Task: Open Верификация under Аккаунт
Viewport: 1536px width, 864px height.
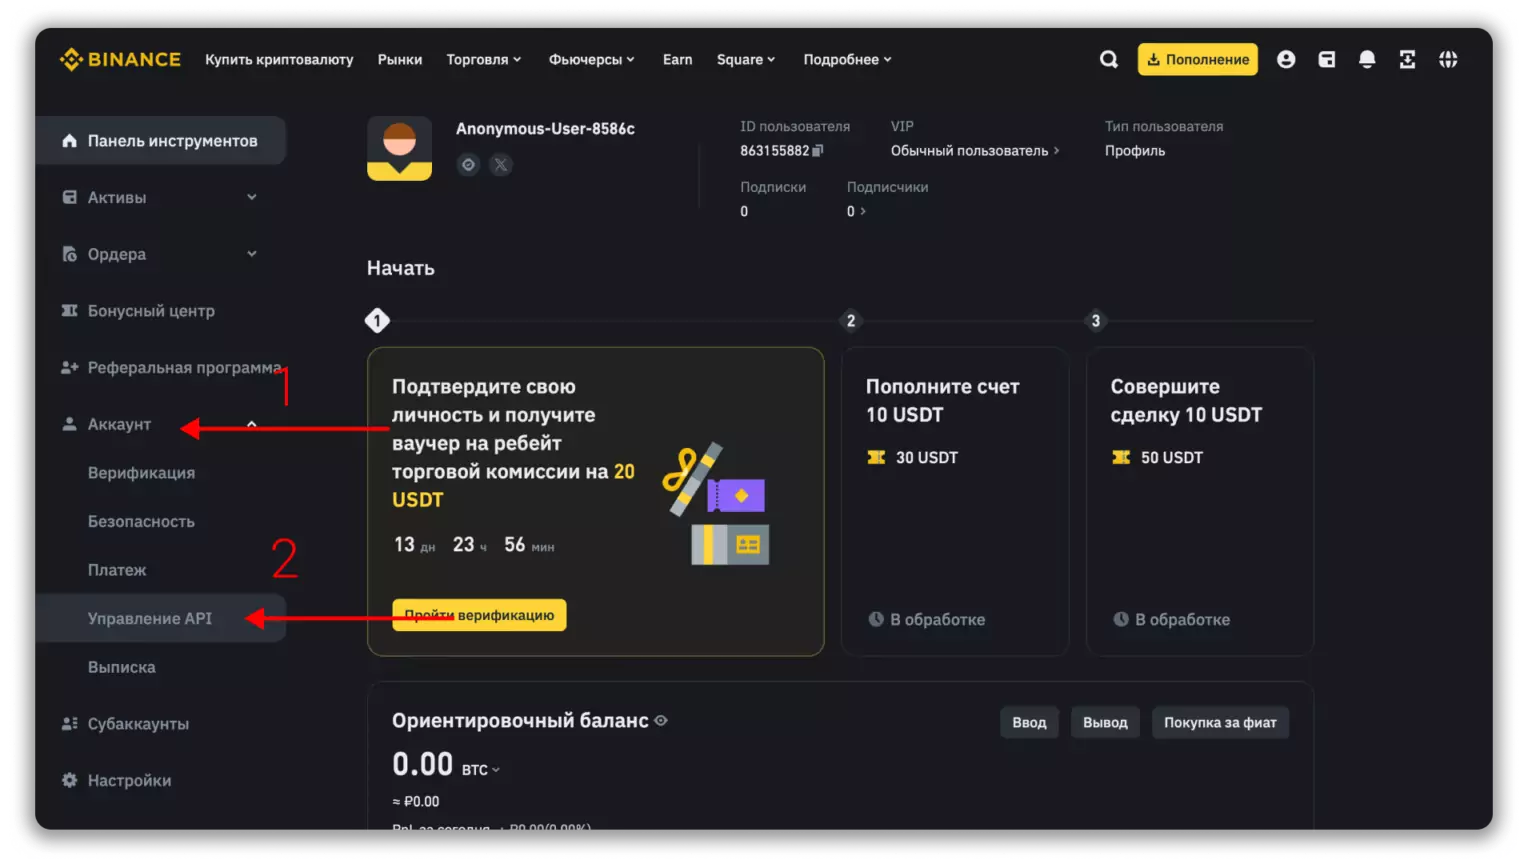Action: pyautogui.click(x=141, y=473)
